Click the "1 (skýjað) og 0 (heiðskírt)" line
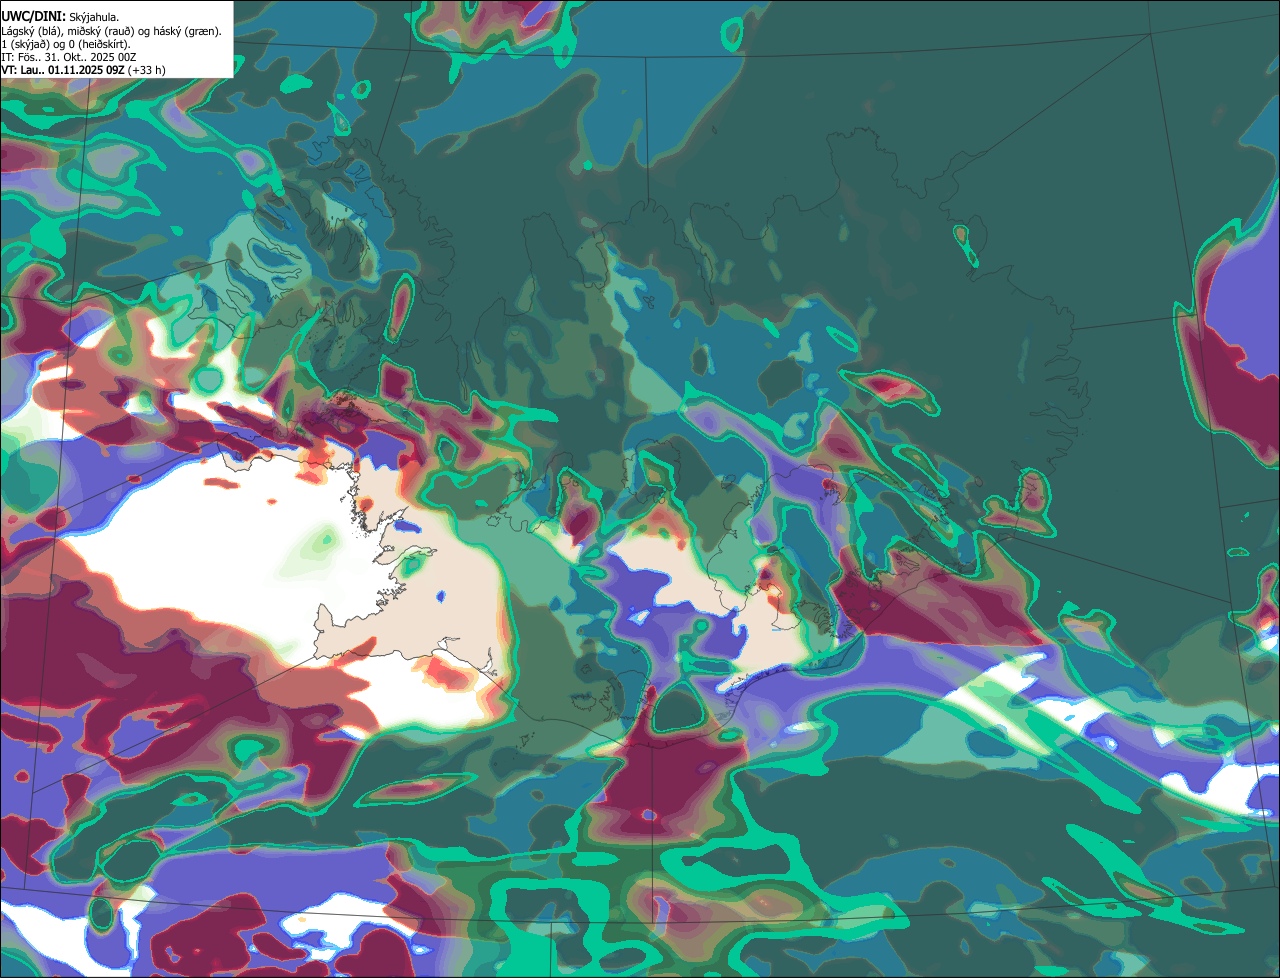 (66, 44)
